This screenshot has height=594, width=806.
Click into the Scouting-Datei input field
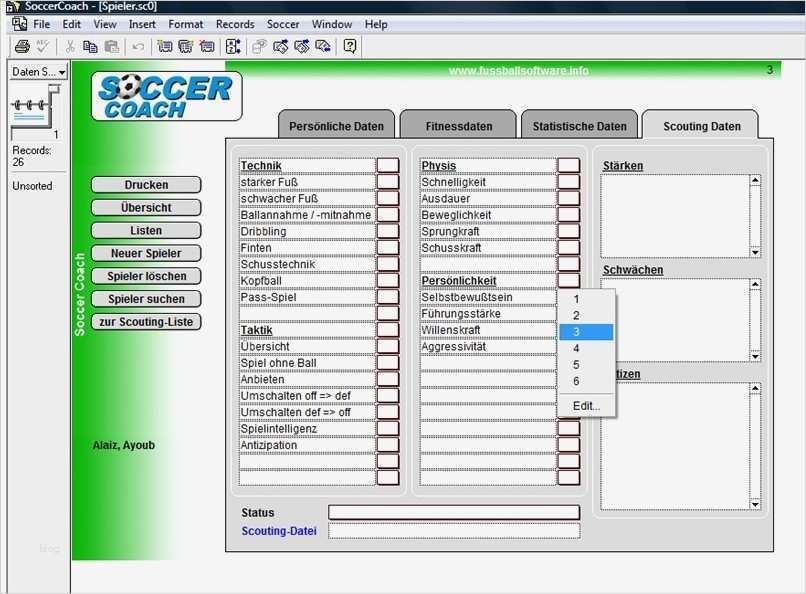point(454,531)
